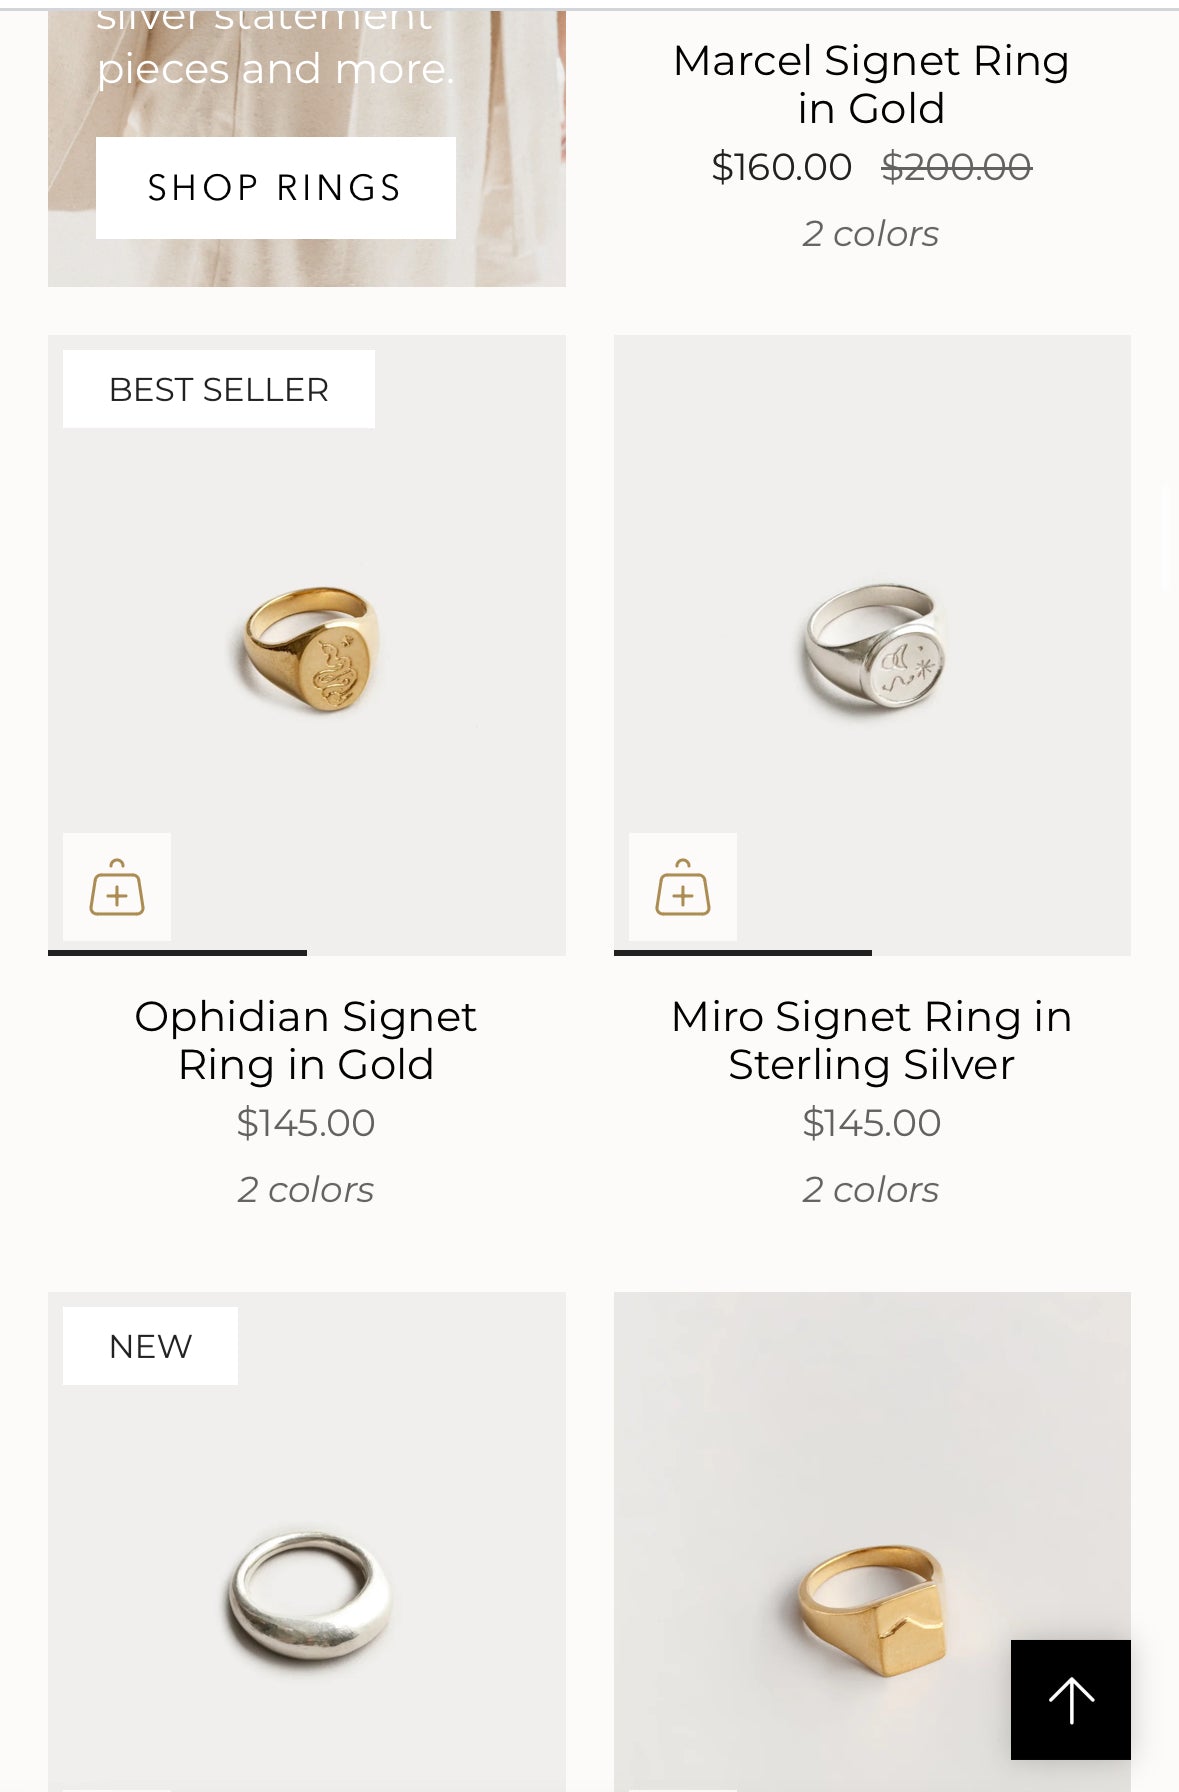Open Miro Signet Ring in Sterling Silver title

(x=871, y=1040)
